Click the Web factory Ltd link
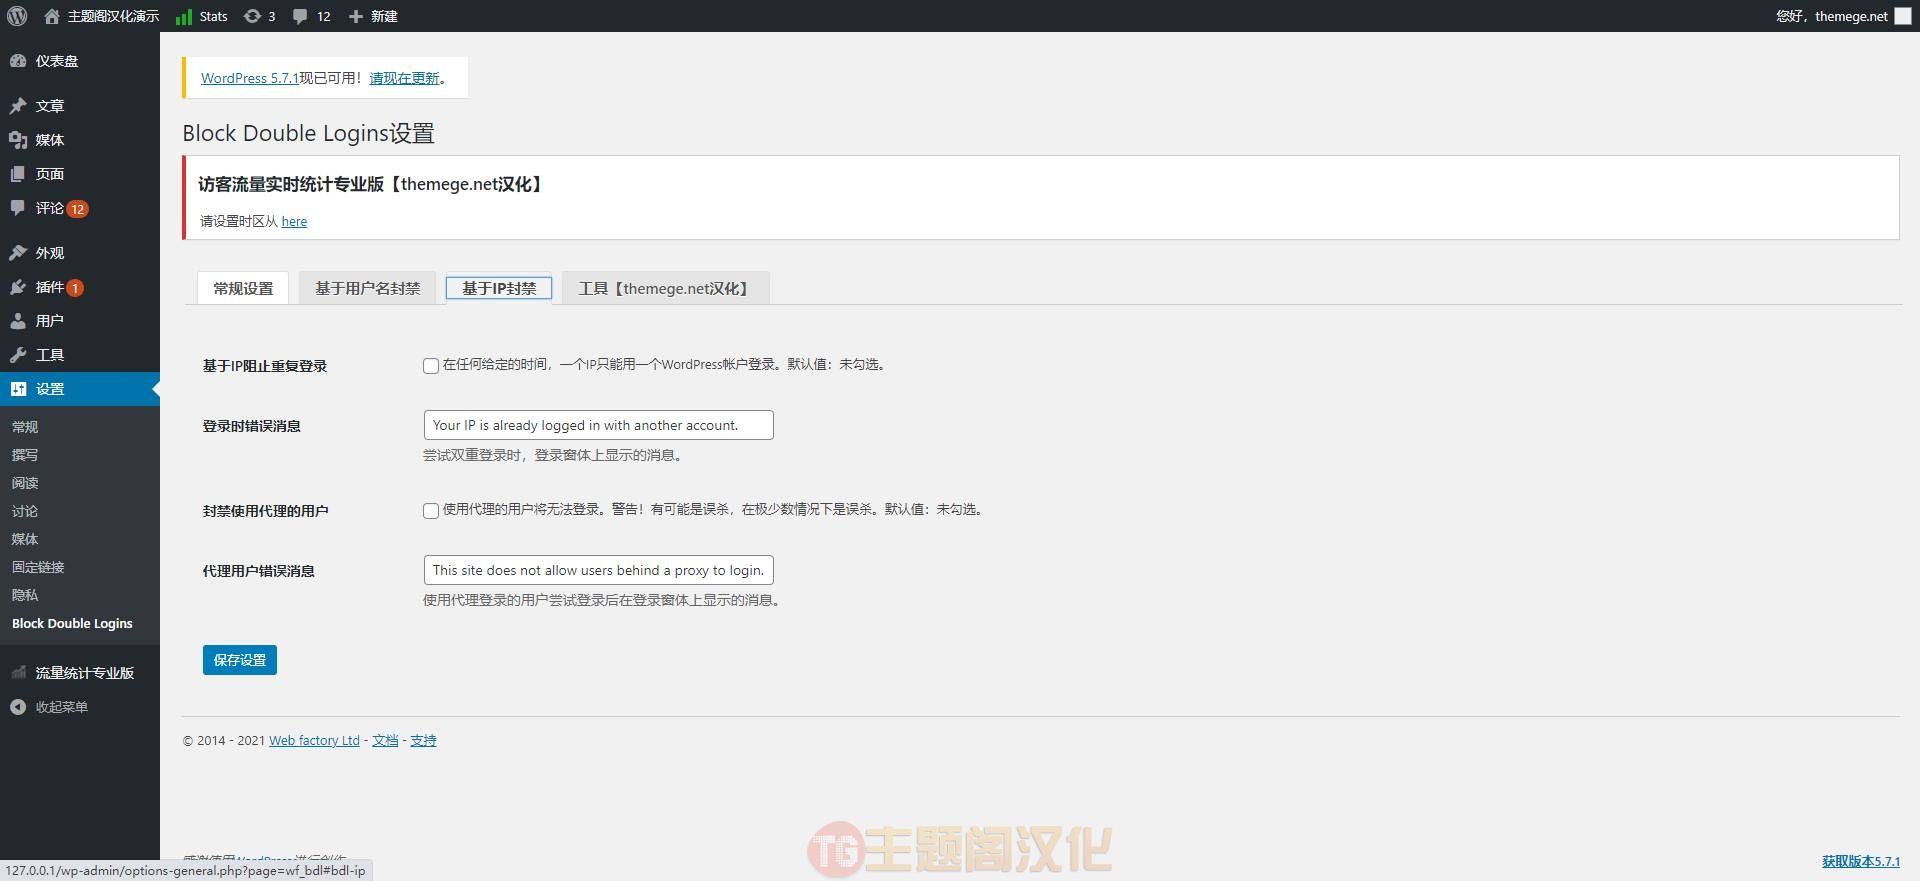The height and width of the screenshot is (881, 1920). click(x=314, y=741)
